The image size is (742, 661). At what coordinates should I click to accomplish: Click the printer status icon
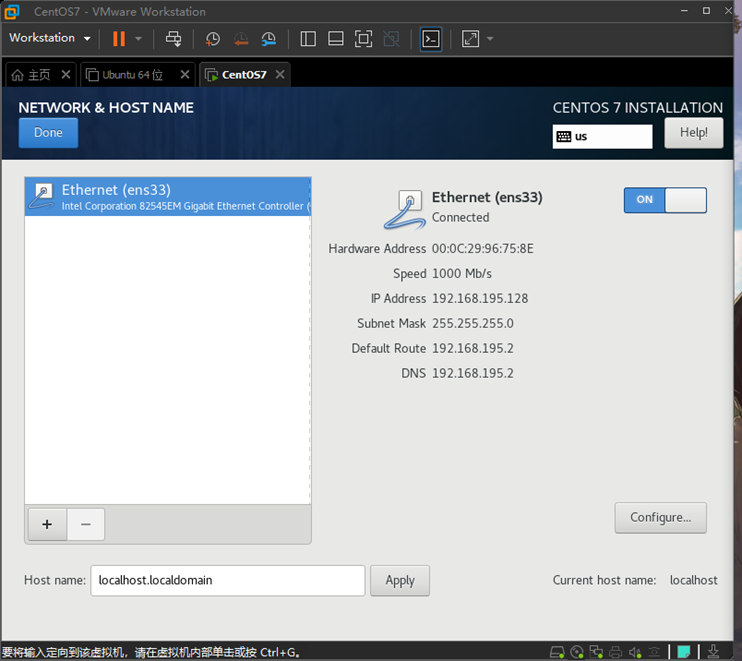616,652
